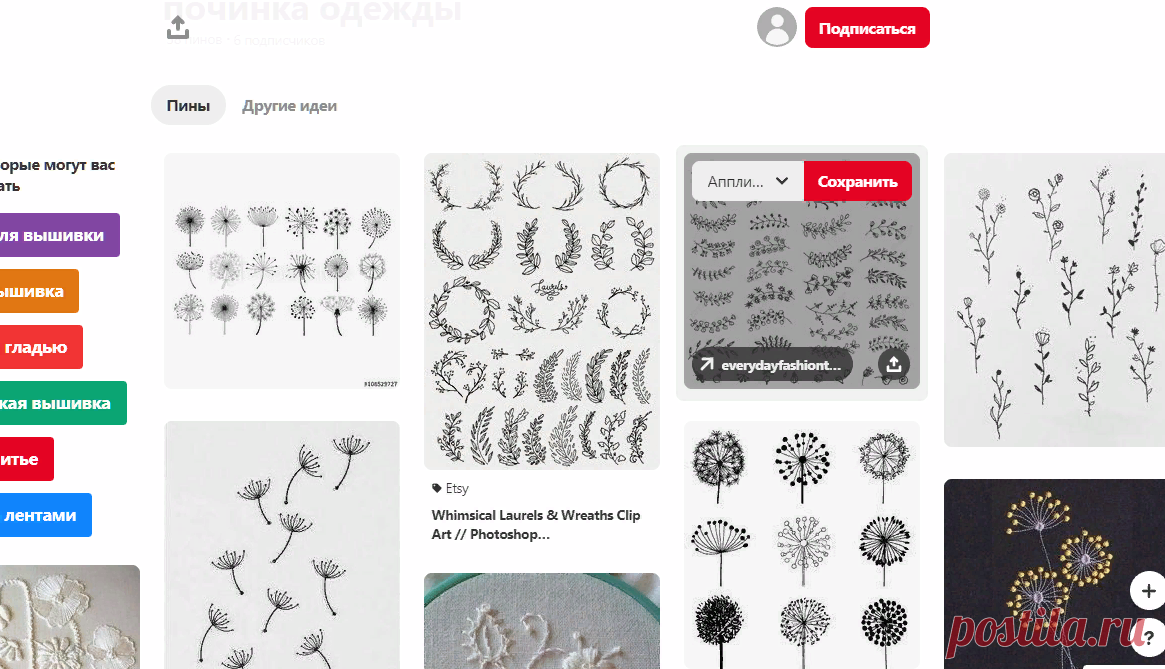The height and width of the screenshot is (669, 1165).
Task: Open the Whimsical Laurels & Wreaths Clip Art link
Action: pos(536,525)
